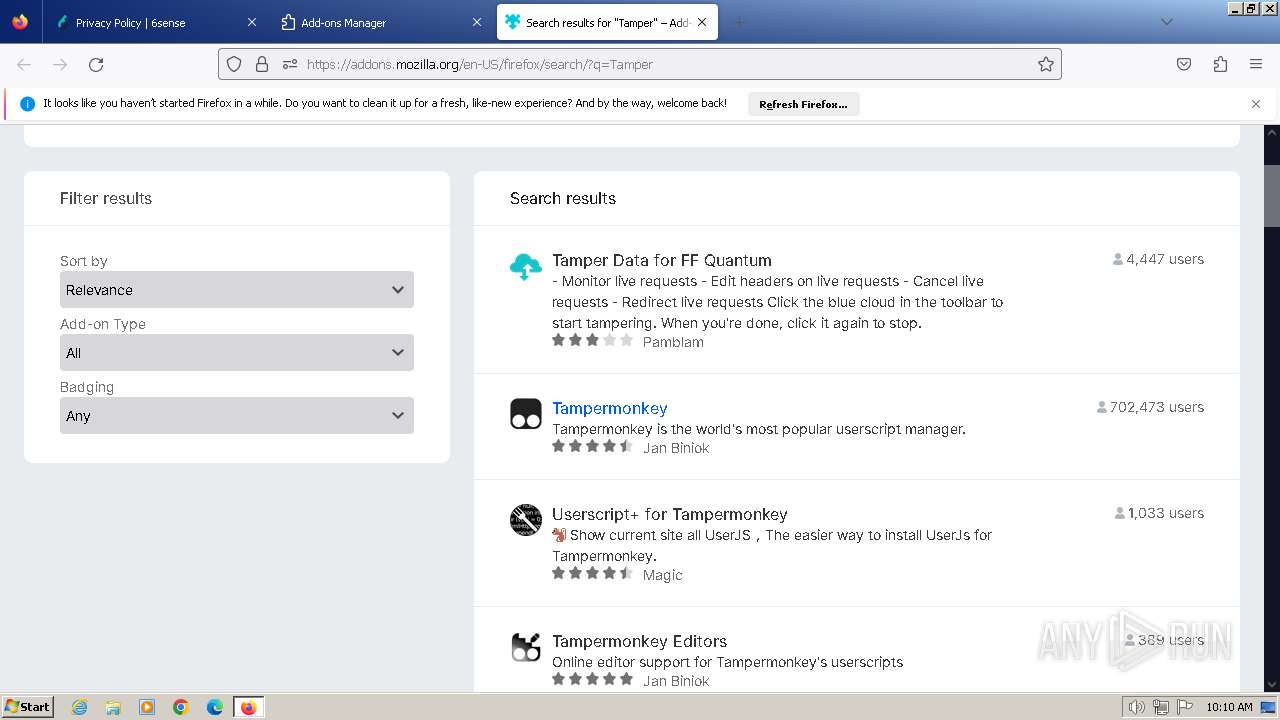Open a new tab with plus button
The image size is (1280, 720).
point(739,22)
